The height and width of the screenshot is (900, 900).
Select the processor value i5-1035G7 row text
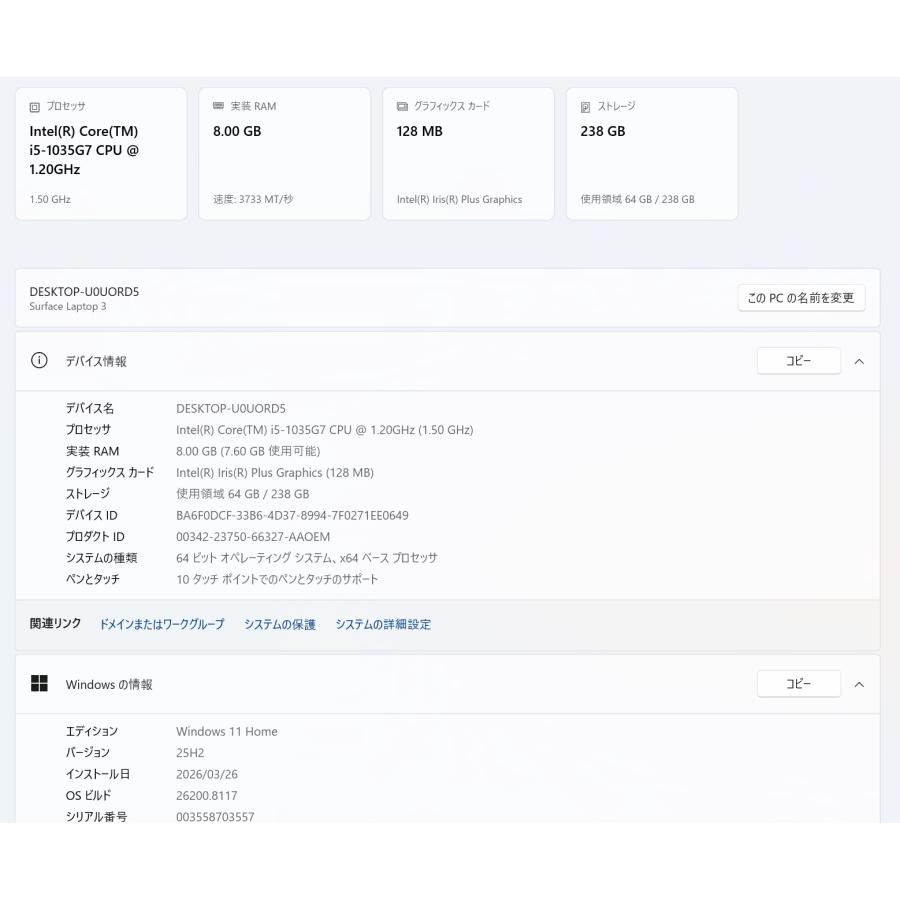325,430
